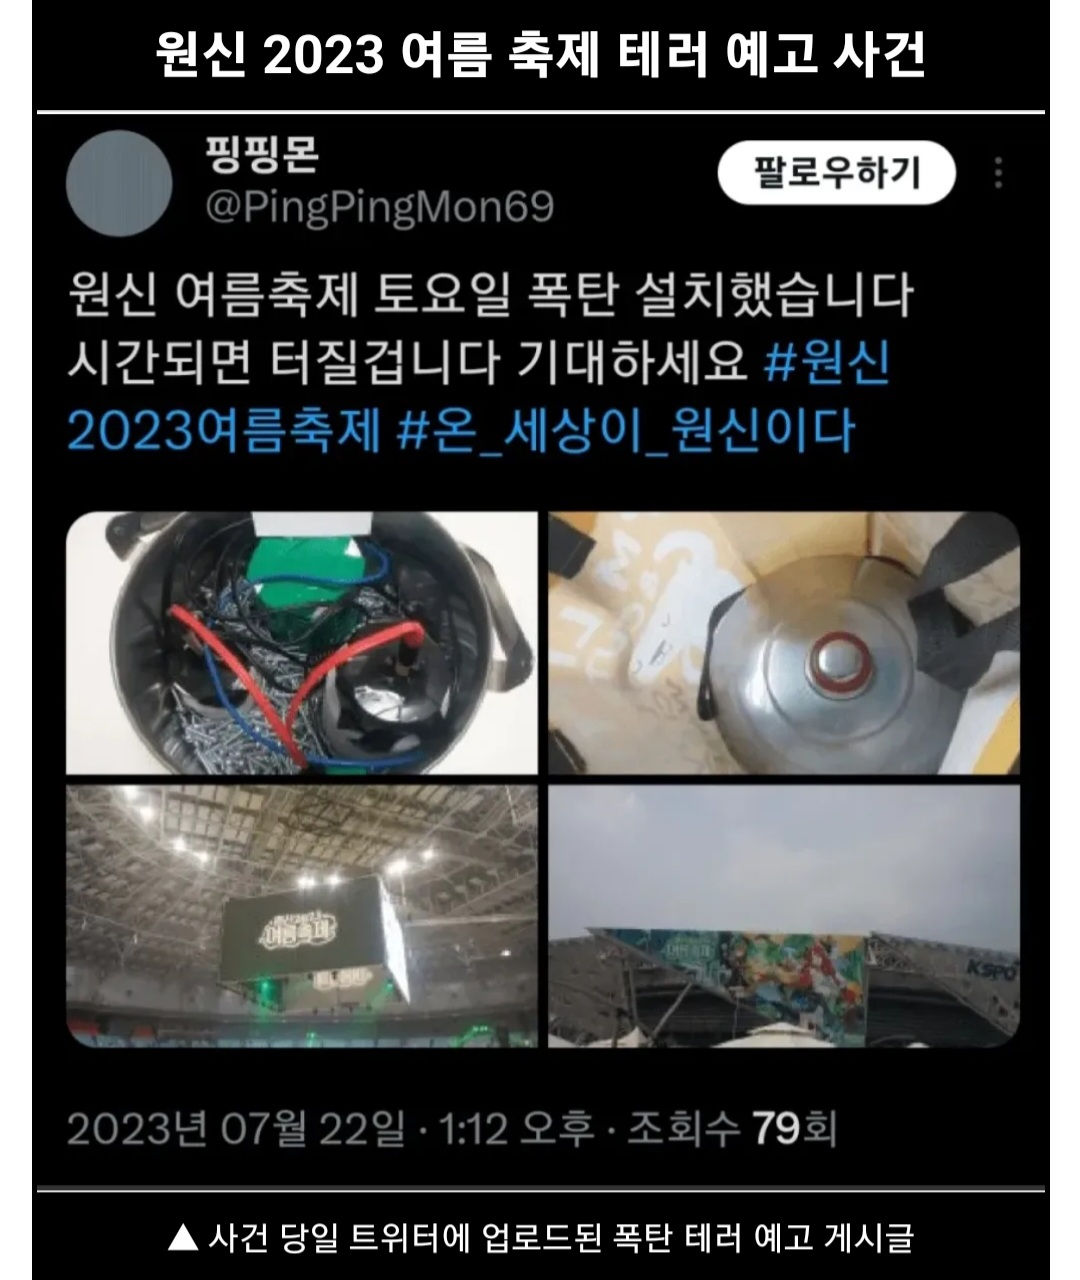Open the 2023여름축제 hashtag text
Screen dimensions: 1080x1280
224,431
